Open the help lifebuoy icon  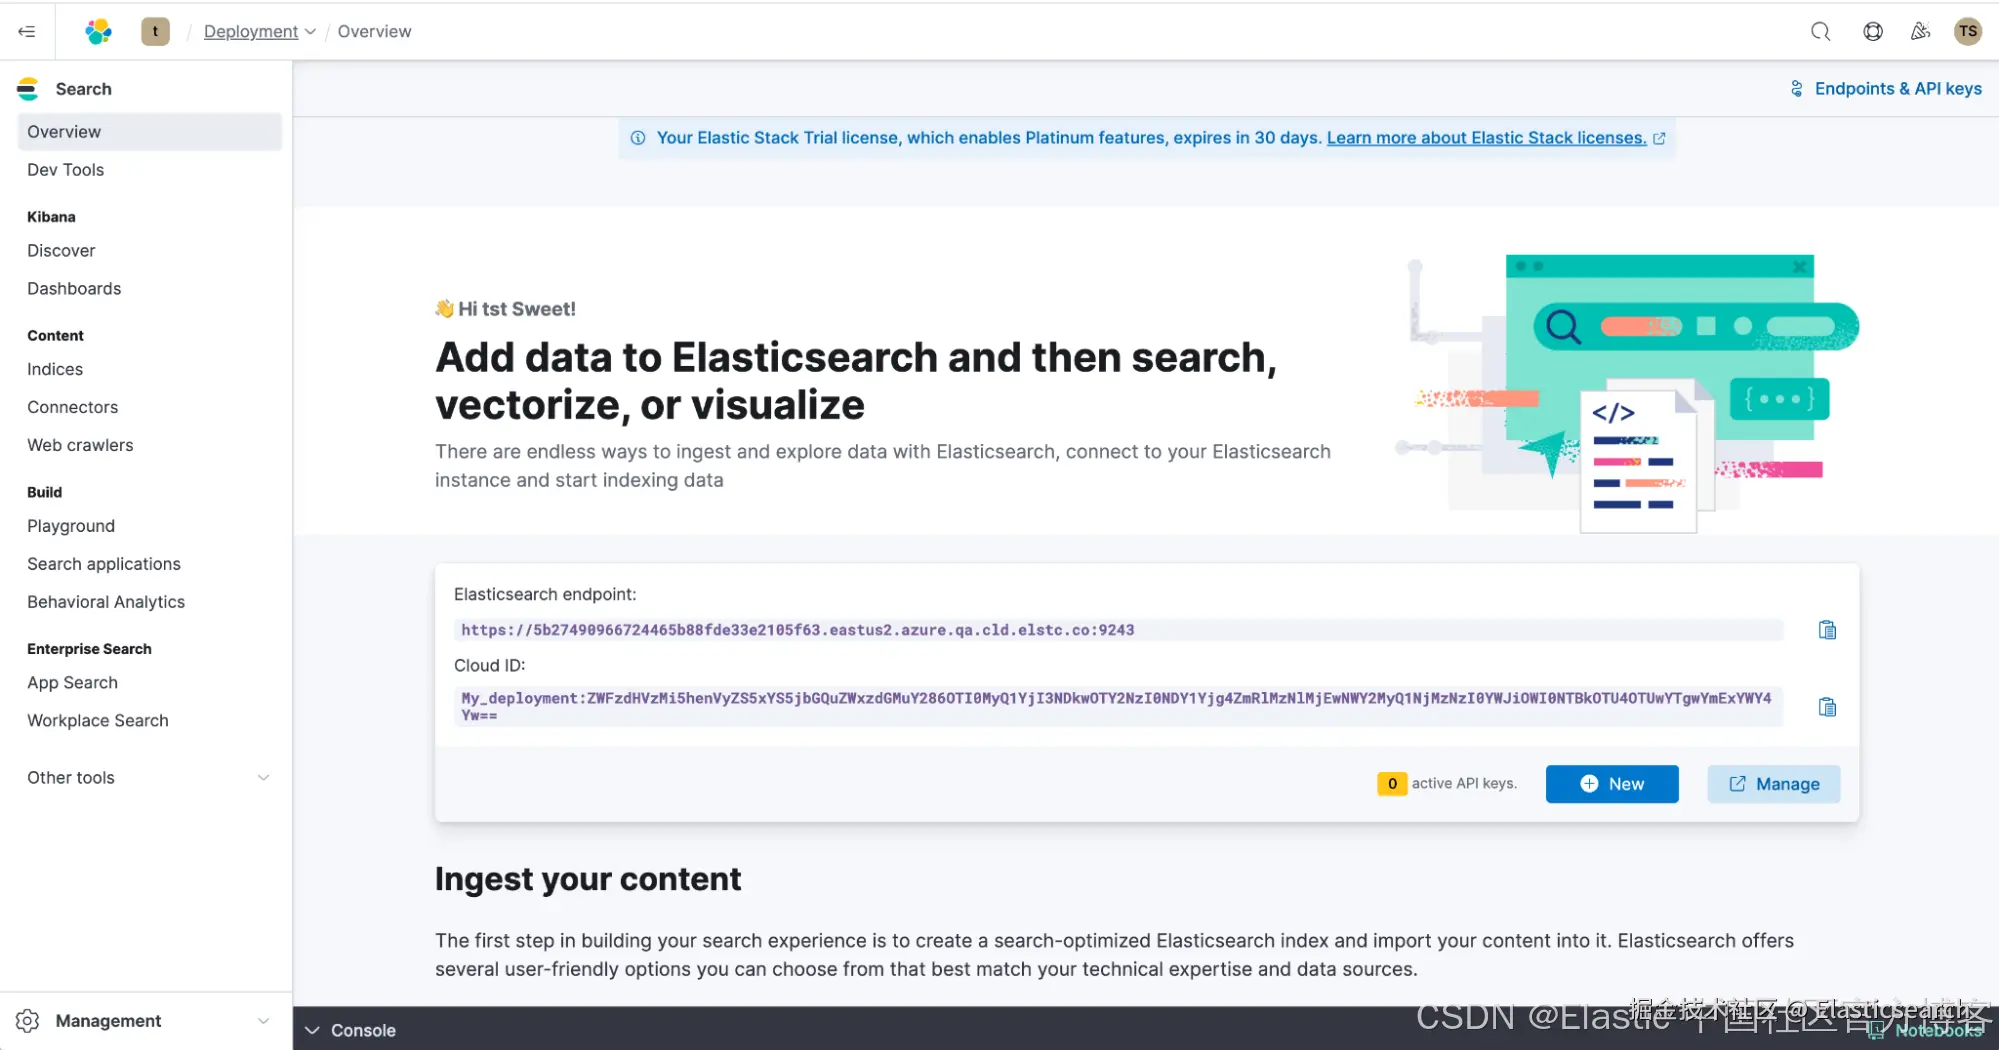tap(1872, 32)
